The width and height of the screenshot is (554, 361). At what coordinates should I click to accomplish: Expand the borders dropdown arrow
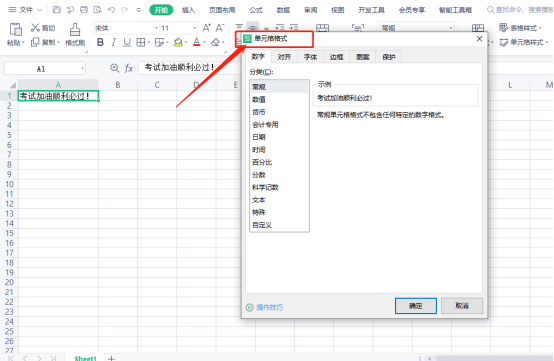point(149,43)
